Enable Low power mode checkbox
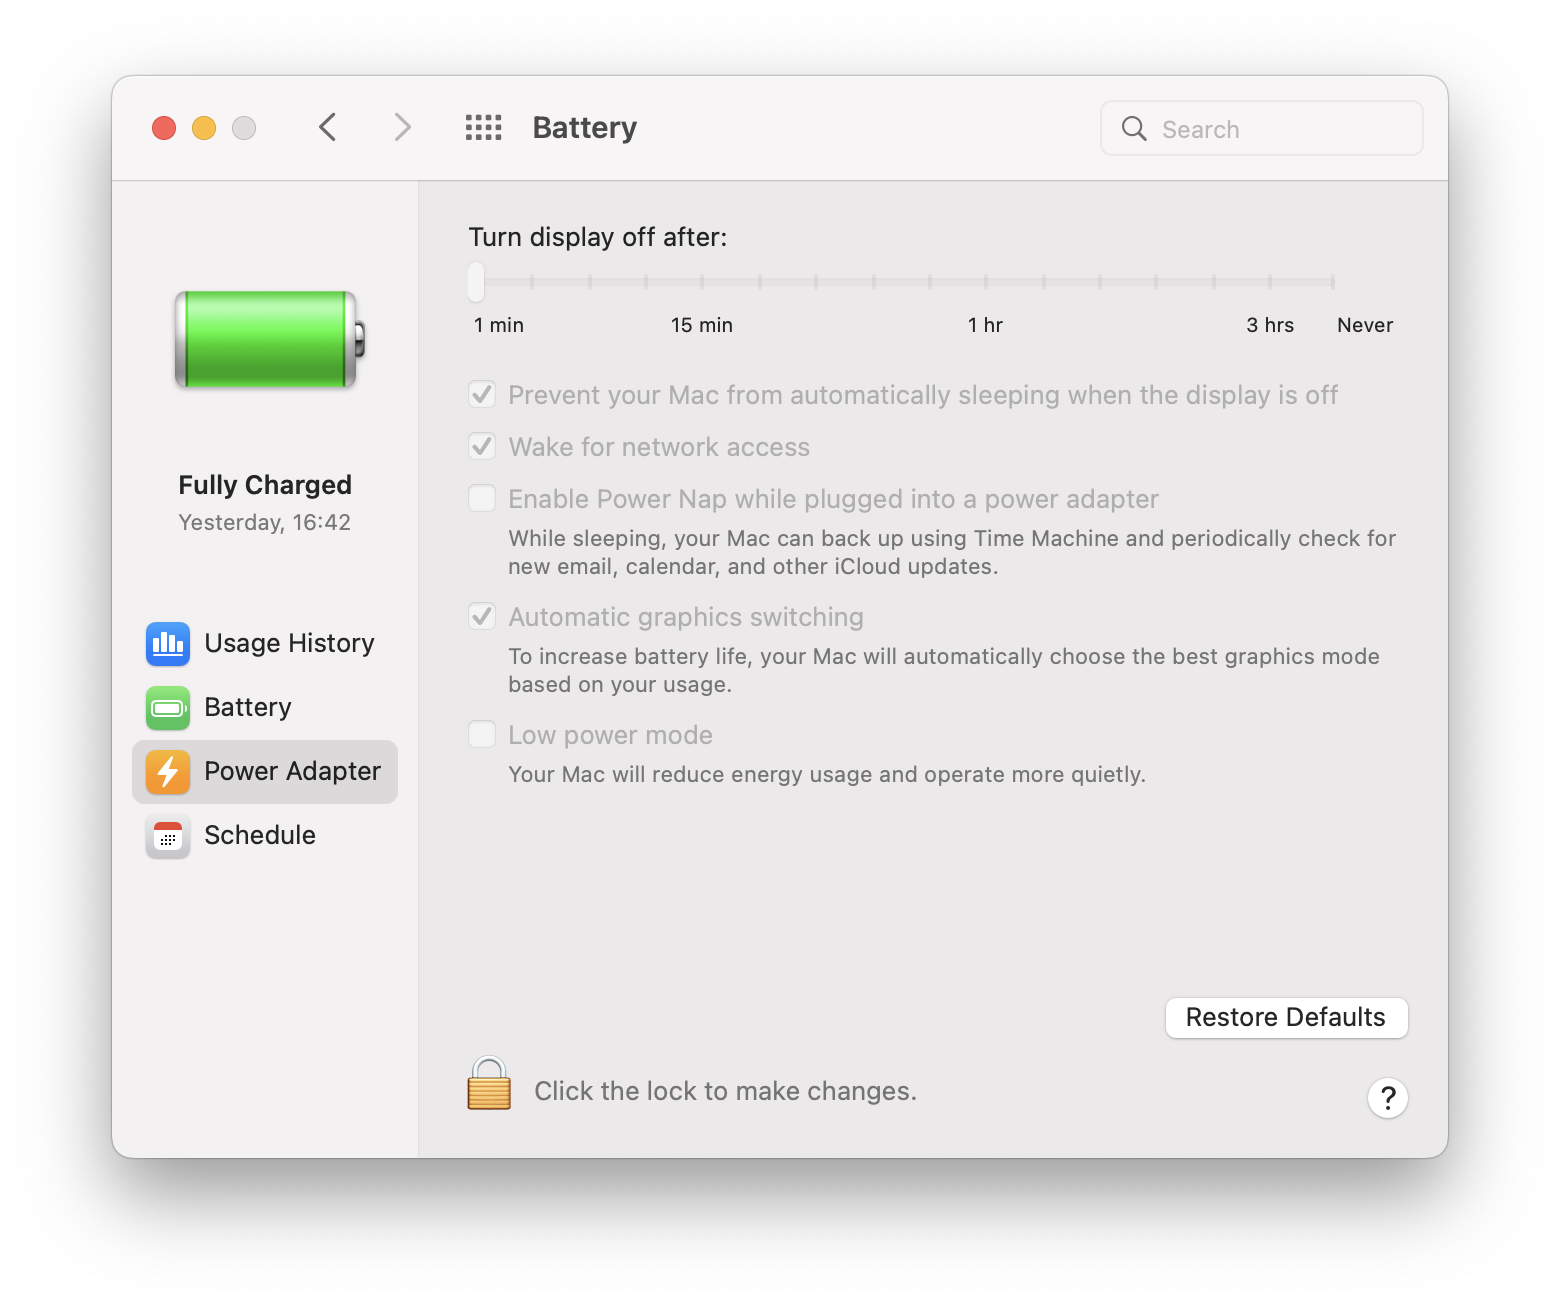Image resolution: width=1560 pixels, height=1306 pixels. coord(482,734)
